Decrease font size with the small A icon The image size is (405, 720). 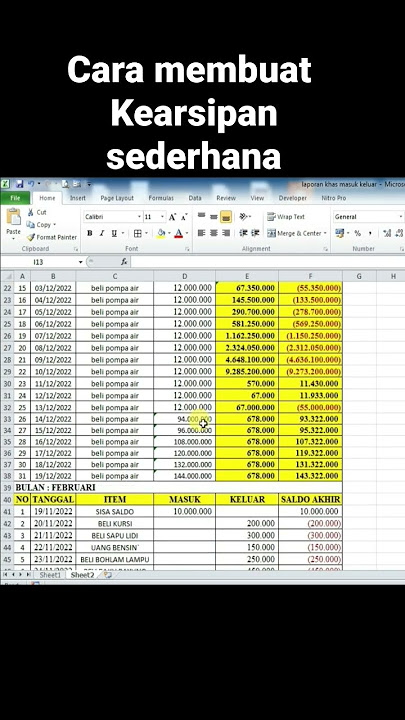(x=184, y=217)
